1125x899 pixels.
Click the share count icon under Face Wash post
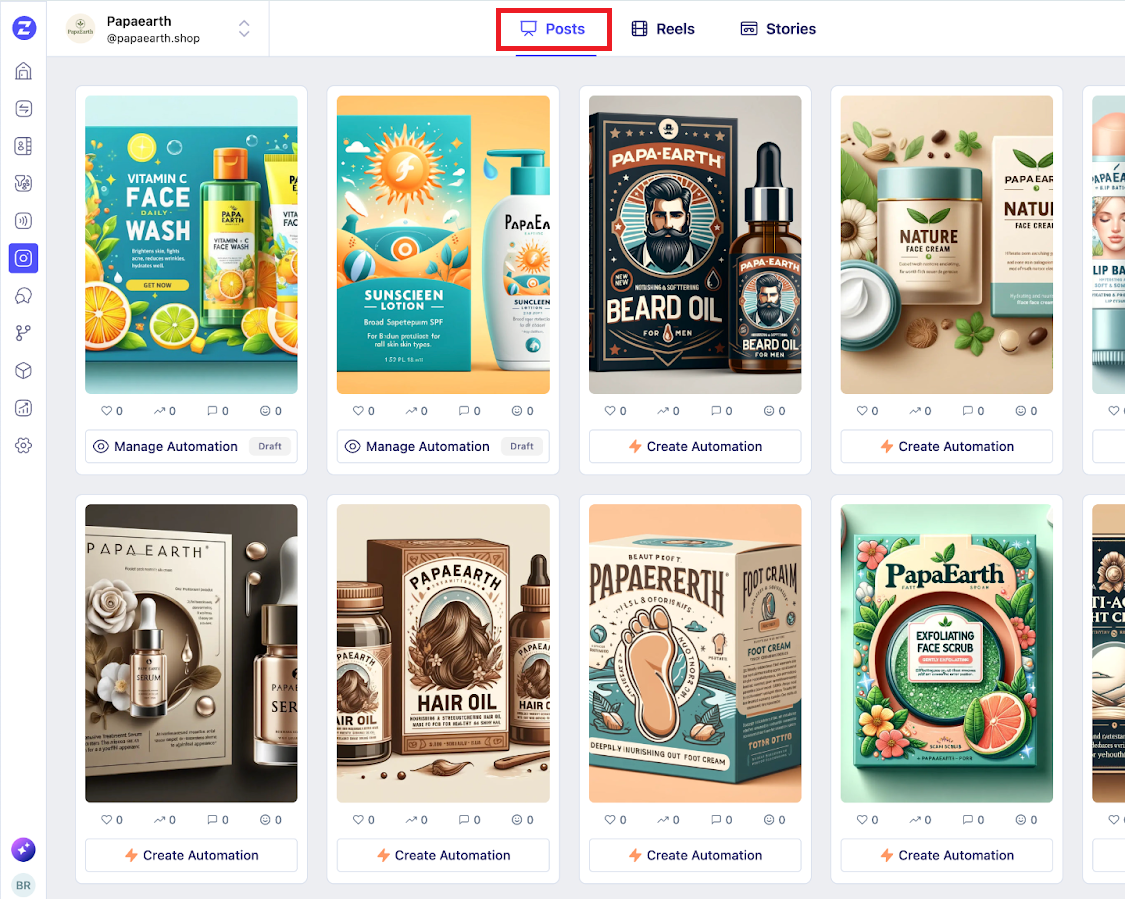159,411
